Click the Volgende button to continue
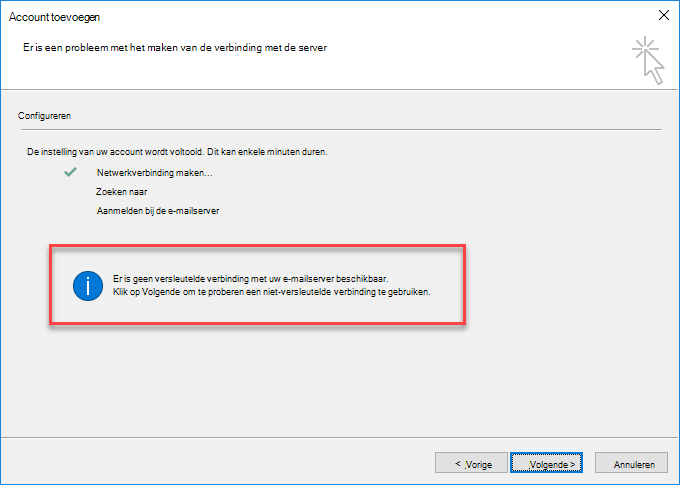Image resolution: width=680 pixels, height=485 pixels. tap(546, 463)
